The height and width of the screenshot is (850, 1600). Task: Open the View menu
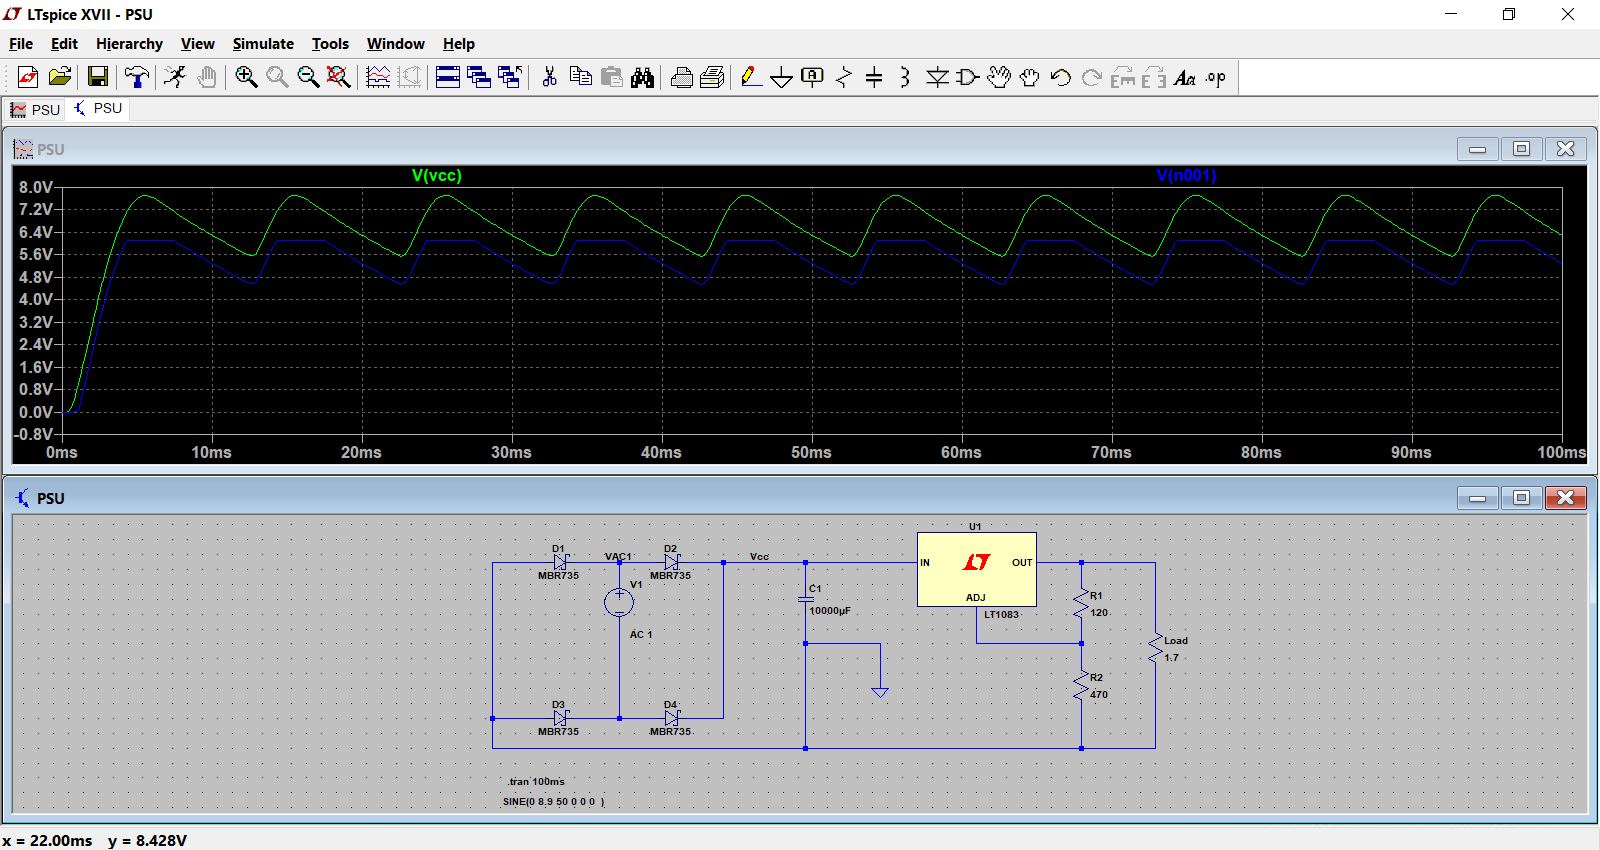[x=197, y=44]
